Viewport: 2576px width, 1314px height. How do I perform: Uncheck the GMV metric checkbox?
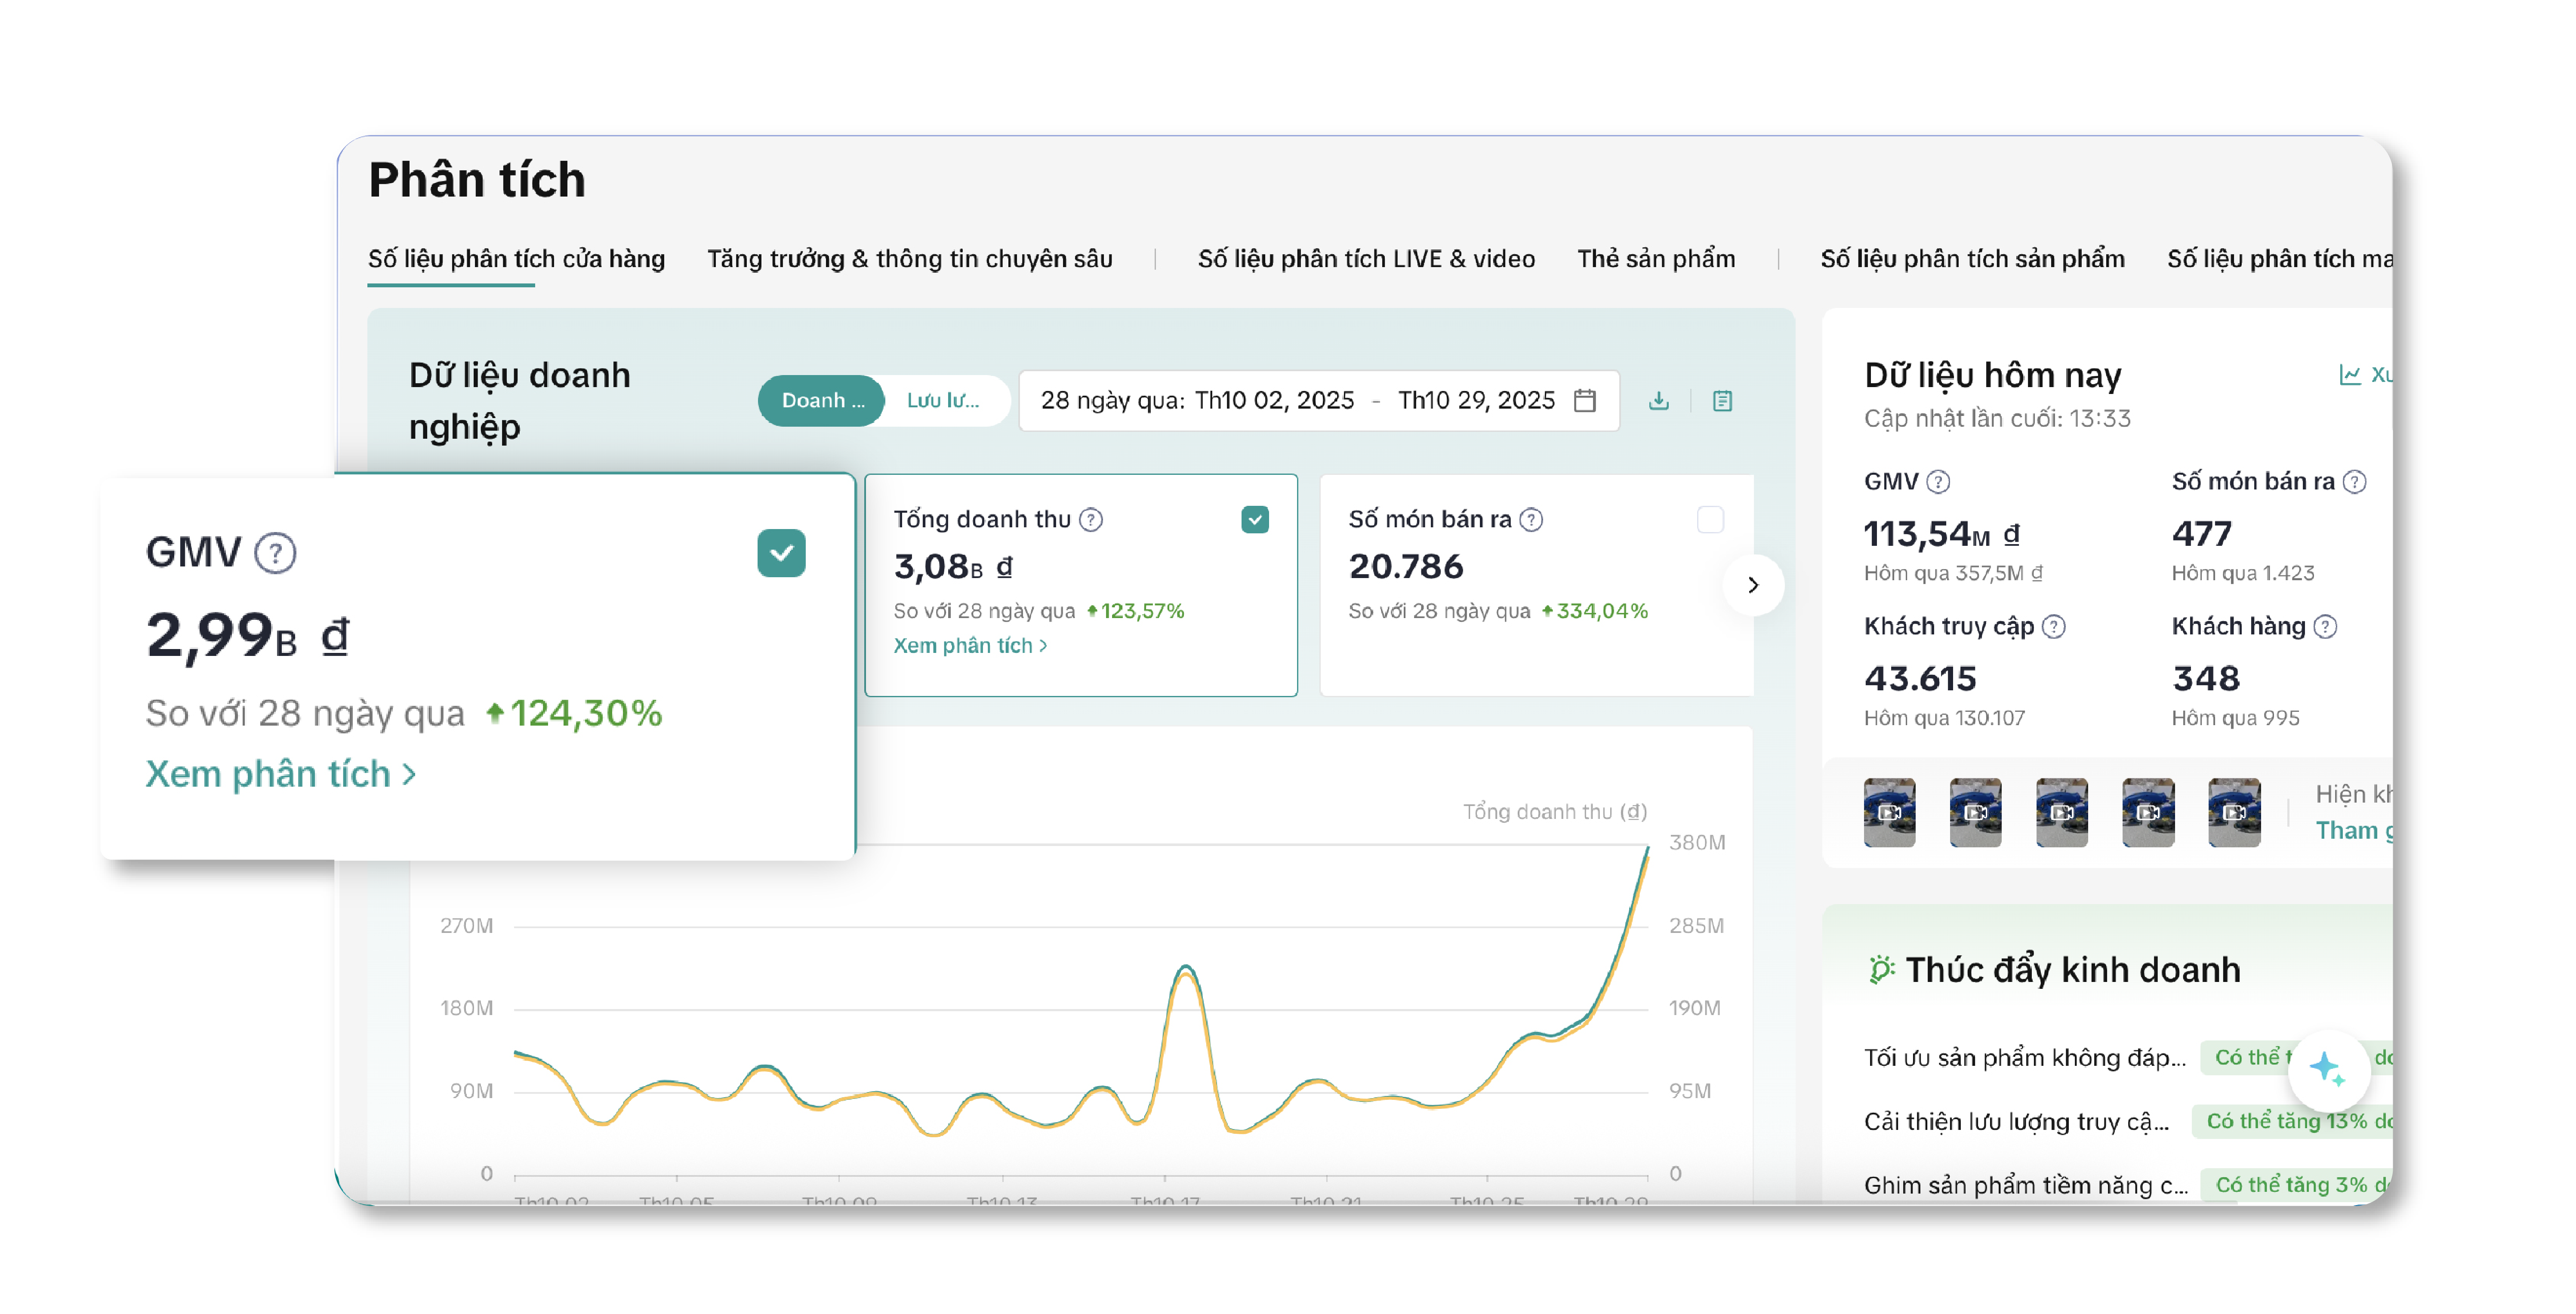(781, 553)
